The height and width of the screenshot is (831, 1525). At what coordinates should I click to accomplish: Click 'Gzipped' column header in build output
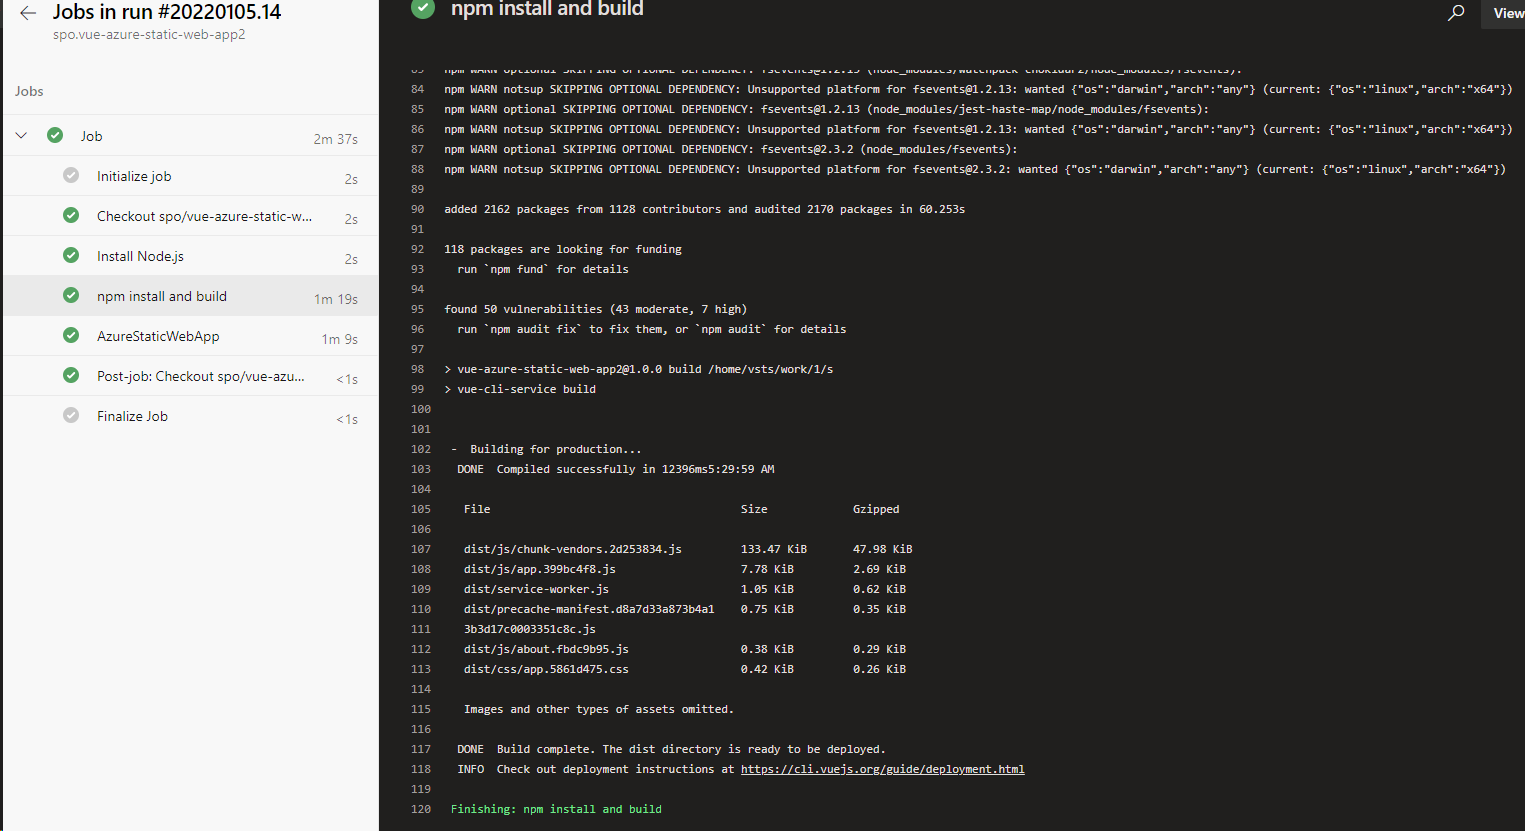coord(876,509)
